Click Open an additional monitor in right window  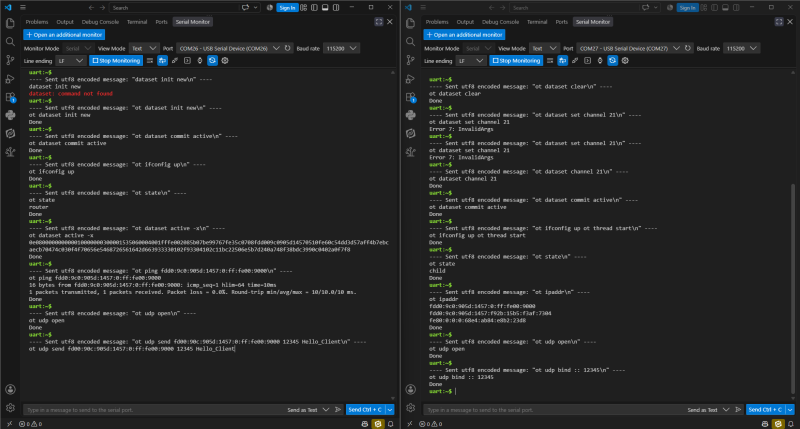click(x=464, y=35)
